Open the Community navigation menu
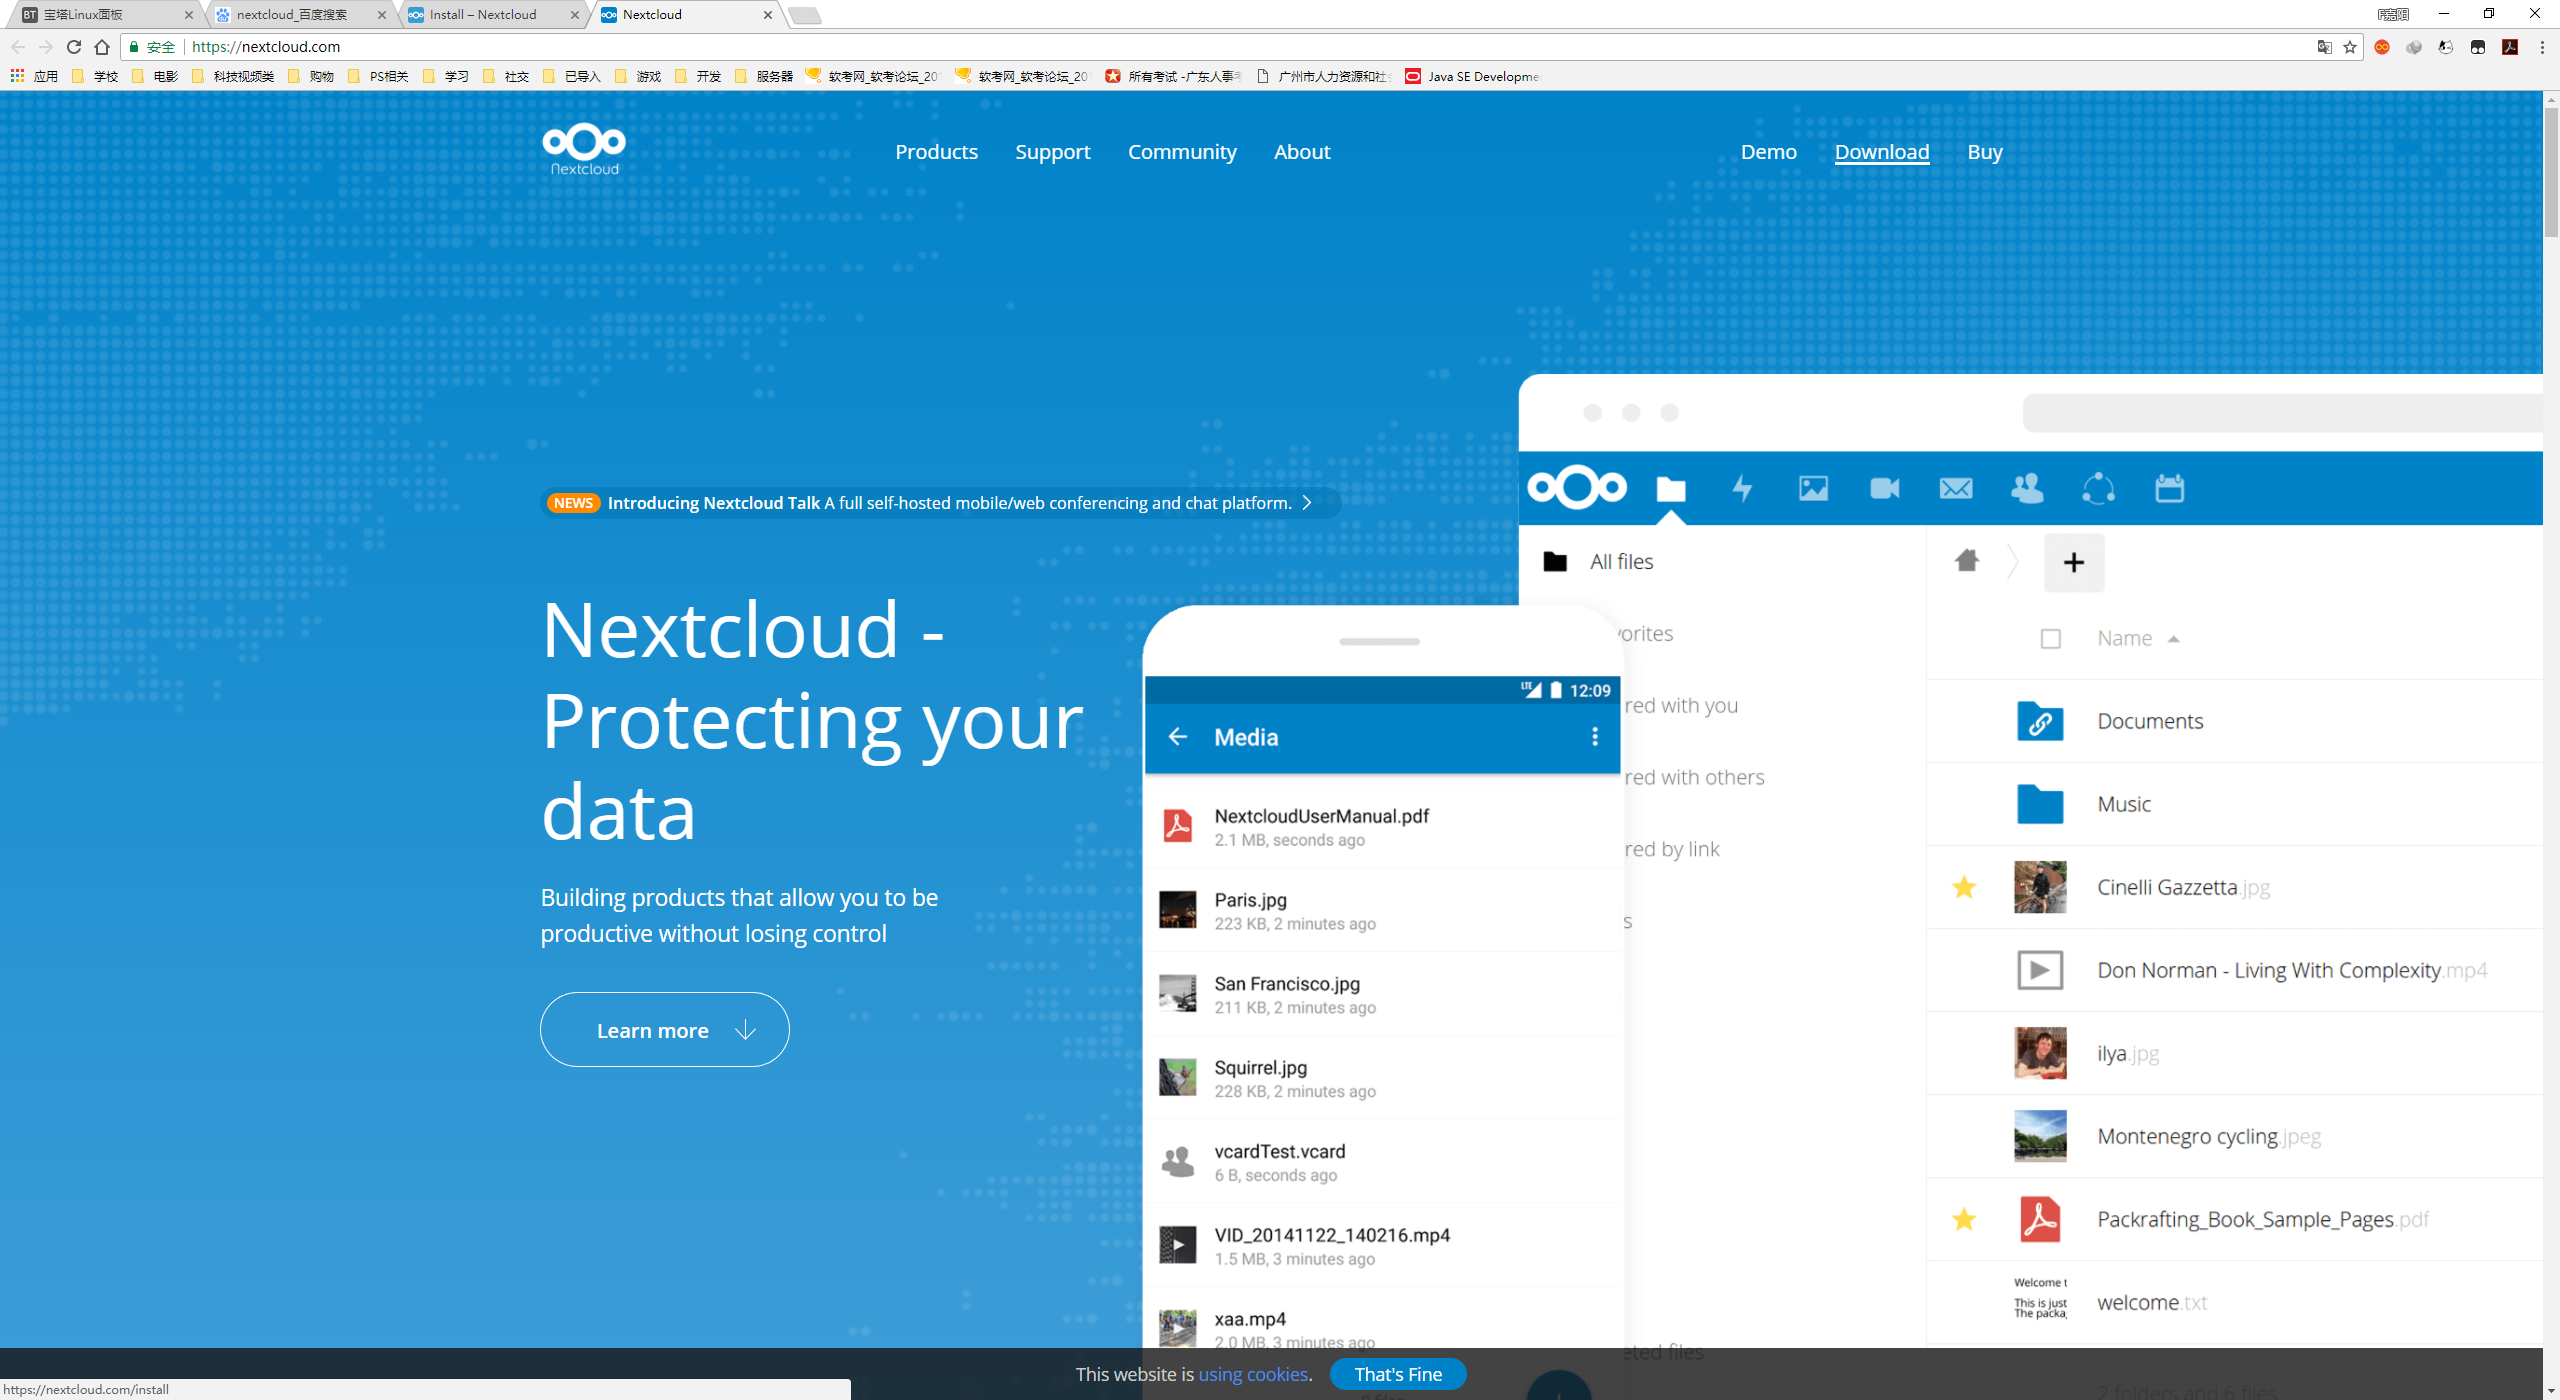The height and width of the screenshot is (1400, 2560). tap(1182, 152)
